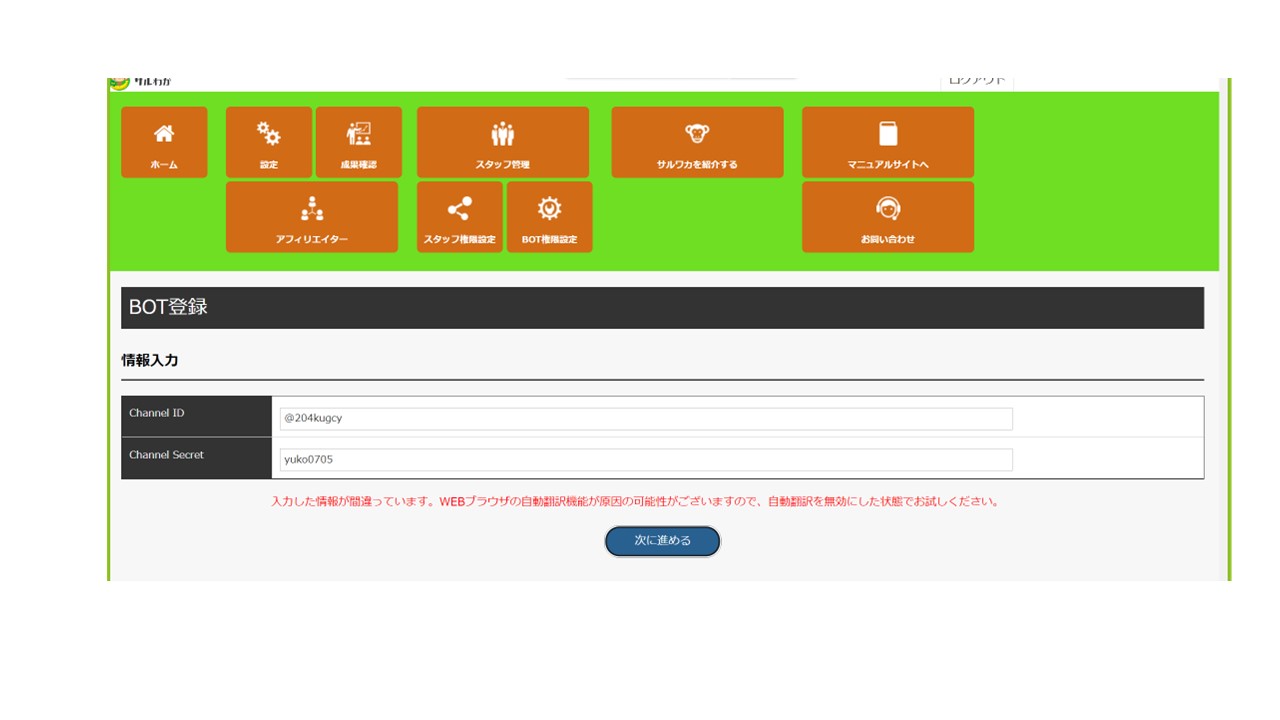The width and height of the screenshot is (1280, 720).
Task: Click the Channel ID label cell
Action: tap(196, 417)
